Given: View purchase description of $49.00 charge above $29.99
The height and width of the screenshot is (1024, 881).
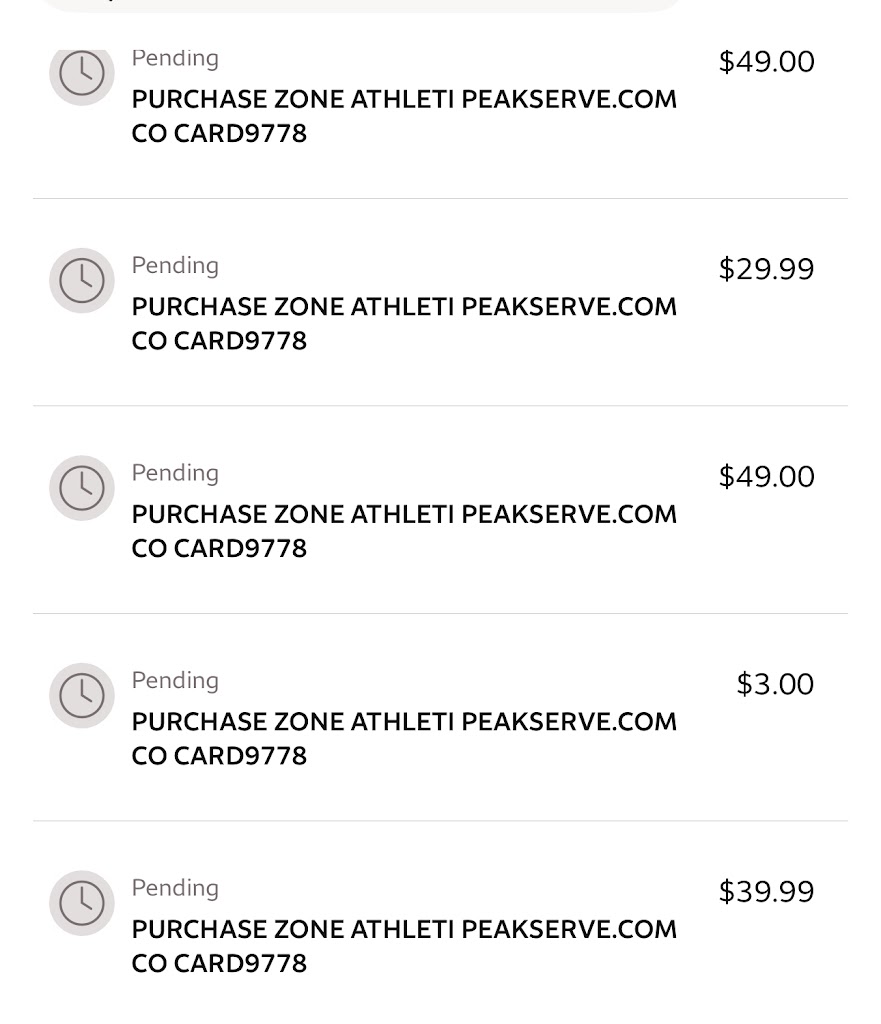Looking at the screenshot, I should 404,116.
